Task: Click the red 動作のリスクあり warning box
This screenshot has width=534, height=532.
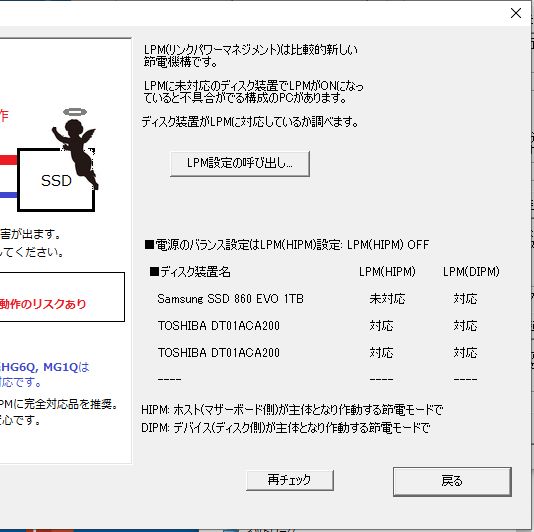Action: [62, 297]
